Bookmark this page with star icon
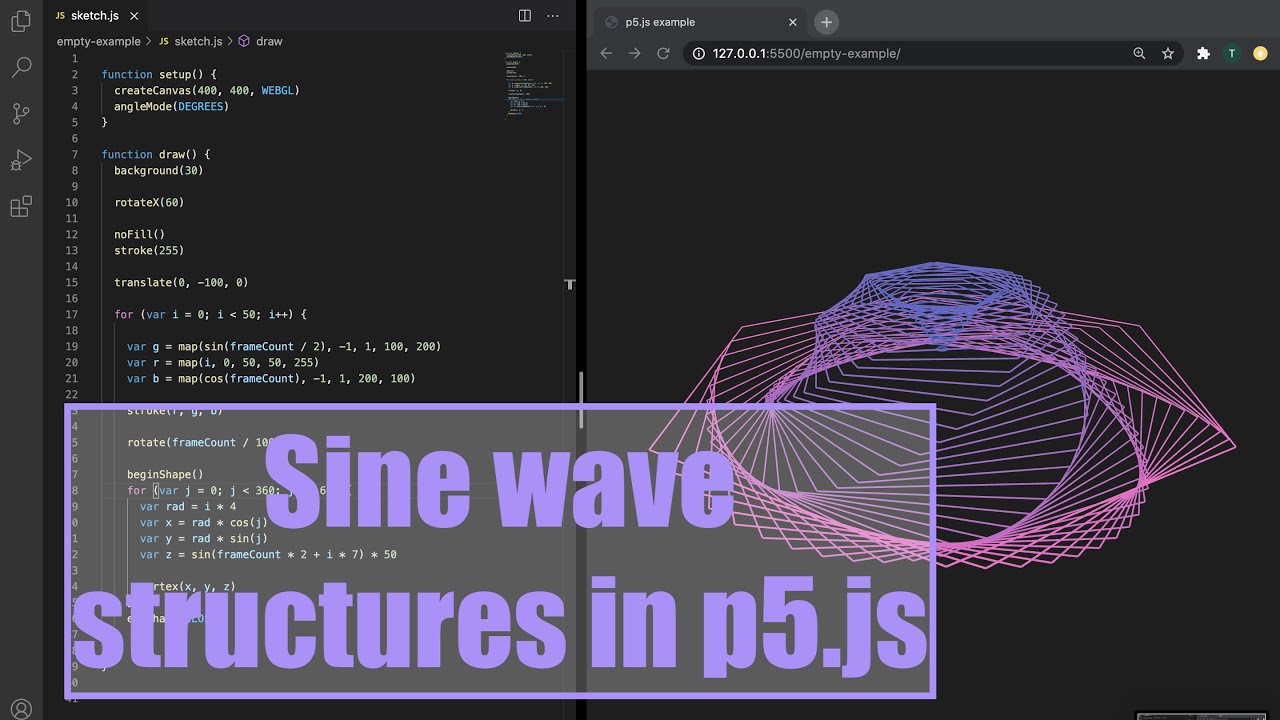This screenshot has height=720, width=1280. point(1167,53)
